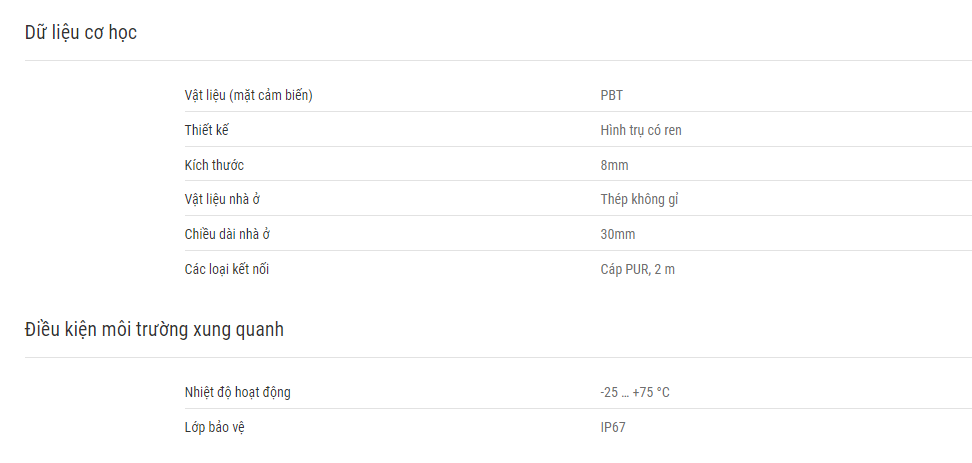Image resolution: width=972 pixels, height=463 pixels.
Task: Click the "Điều kiện môi trường xung quanh" heading
Action: click(154, 329)
